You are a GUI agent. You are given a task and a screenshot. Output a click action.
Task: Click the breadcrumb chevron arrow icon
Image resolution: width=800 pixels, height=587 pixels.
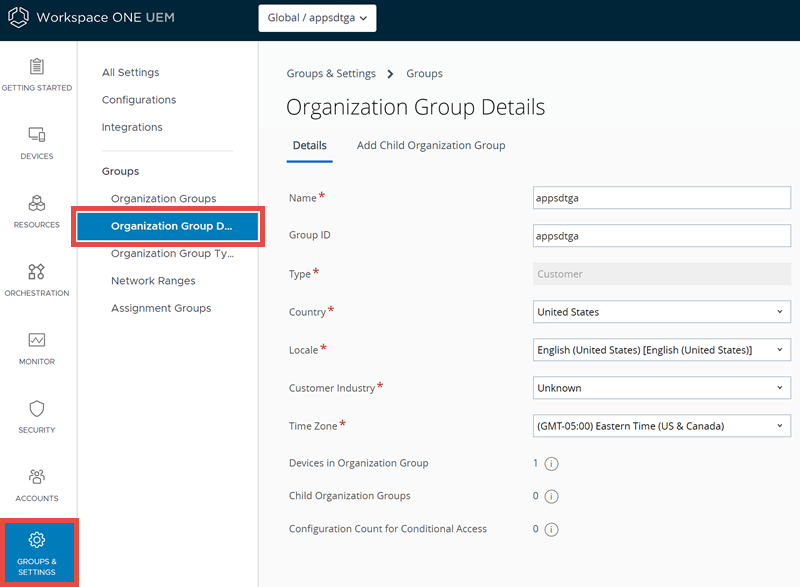click(x=390, y=74)
